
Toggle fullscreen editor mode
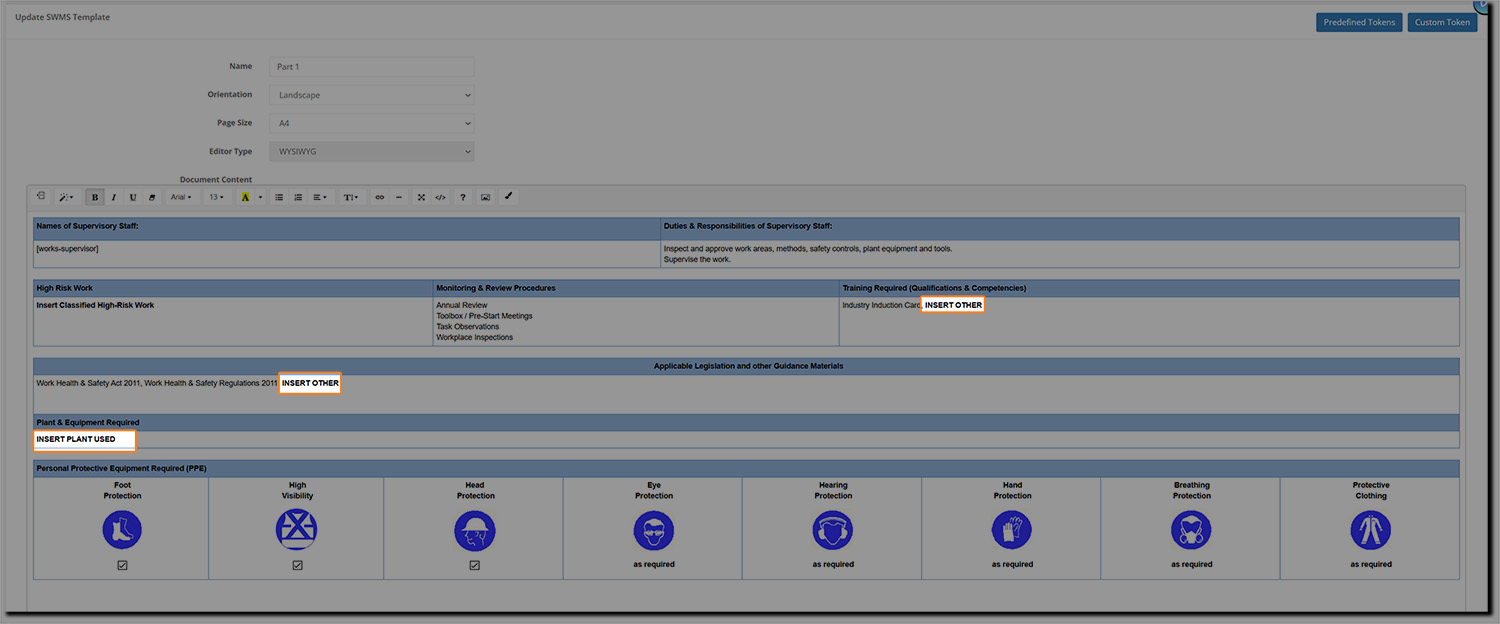pos(421,197)
